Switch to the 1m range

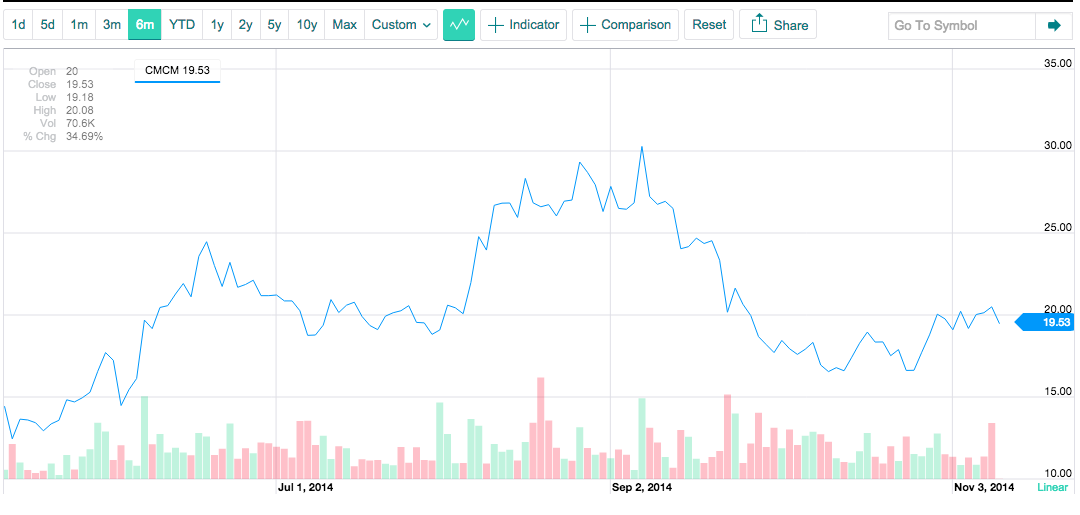click(79, 25)
